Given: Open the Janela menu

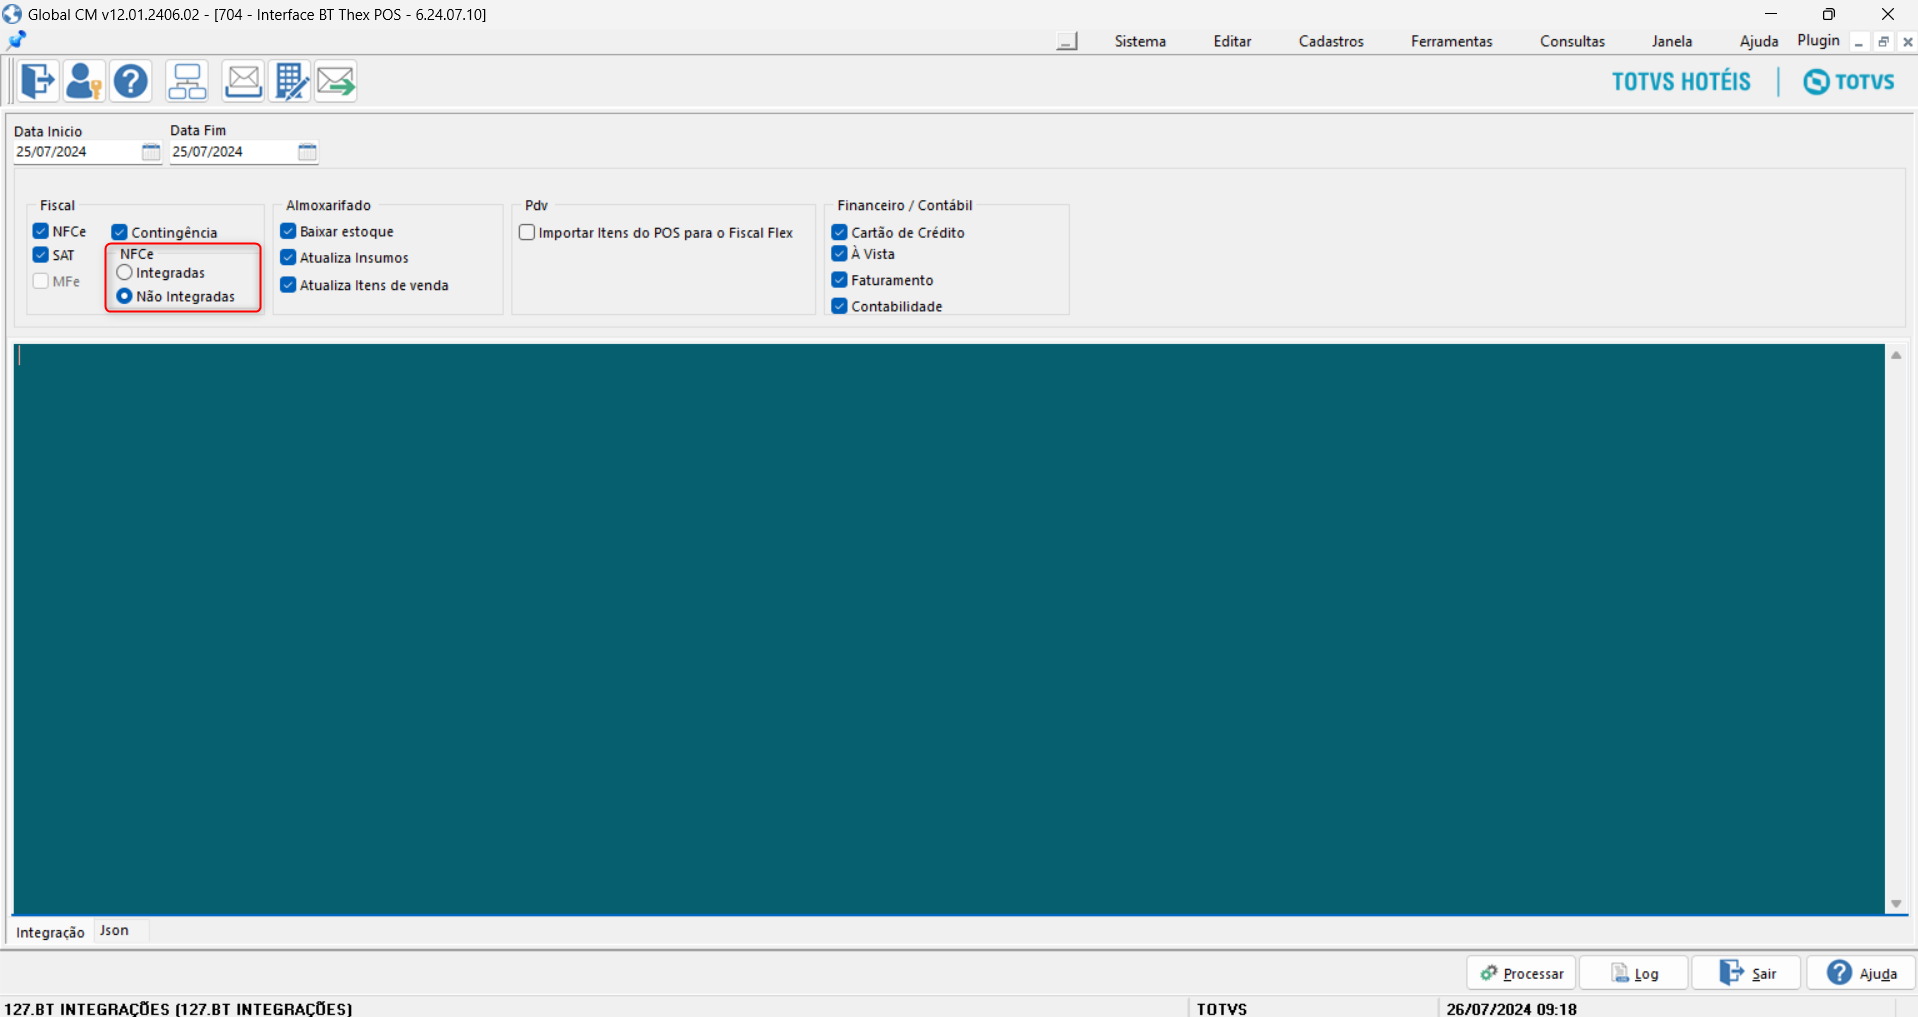Looking at the screenshot, I should 1672,41.
